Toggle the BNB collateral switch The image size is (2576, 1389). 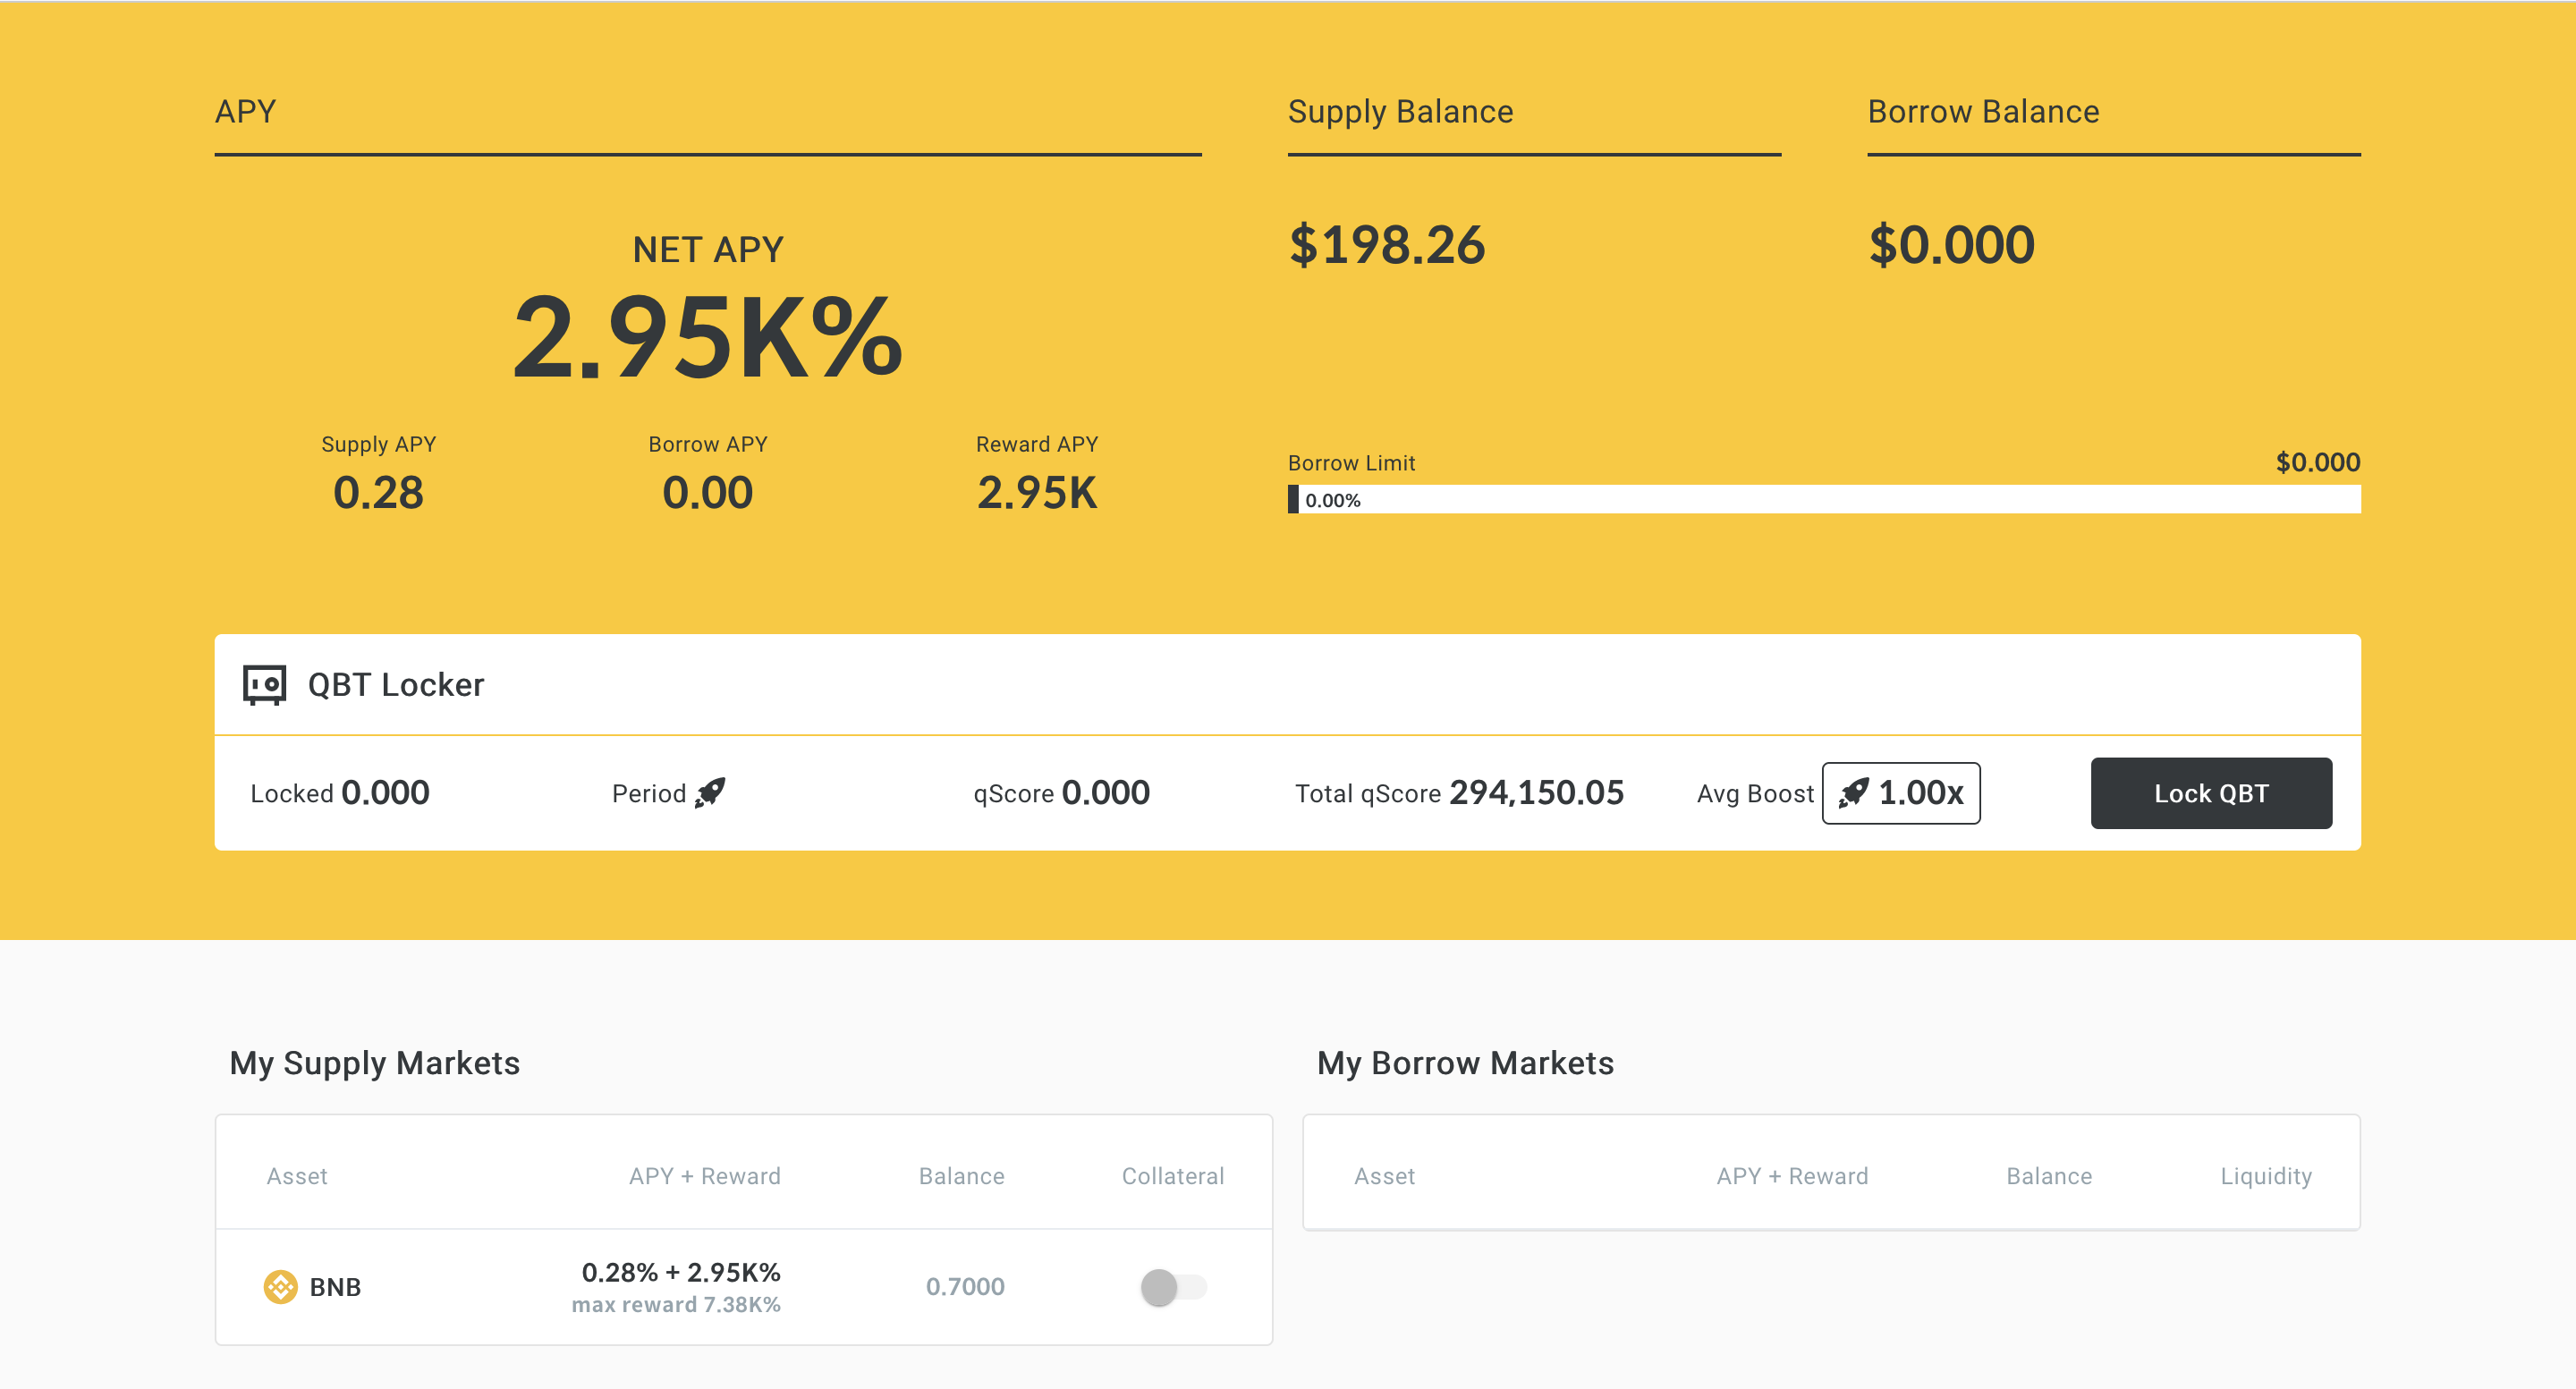(x=1172, y=1286)
